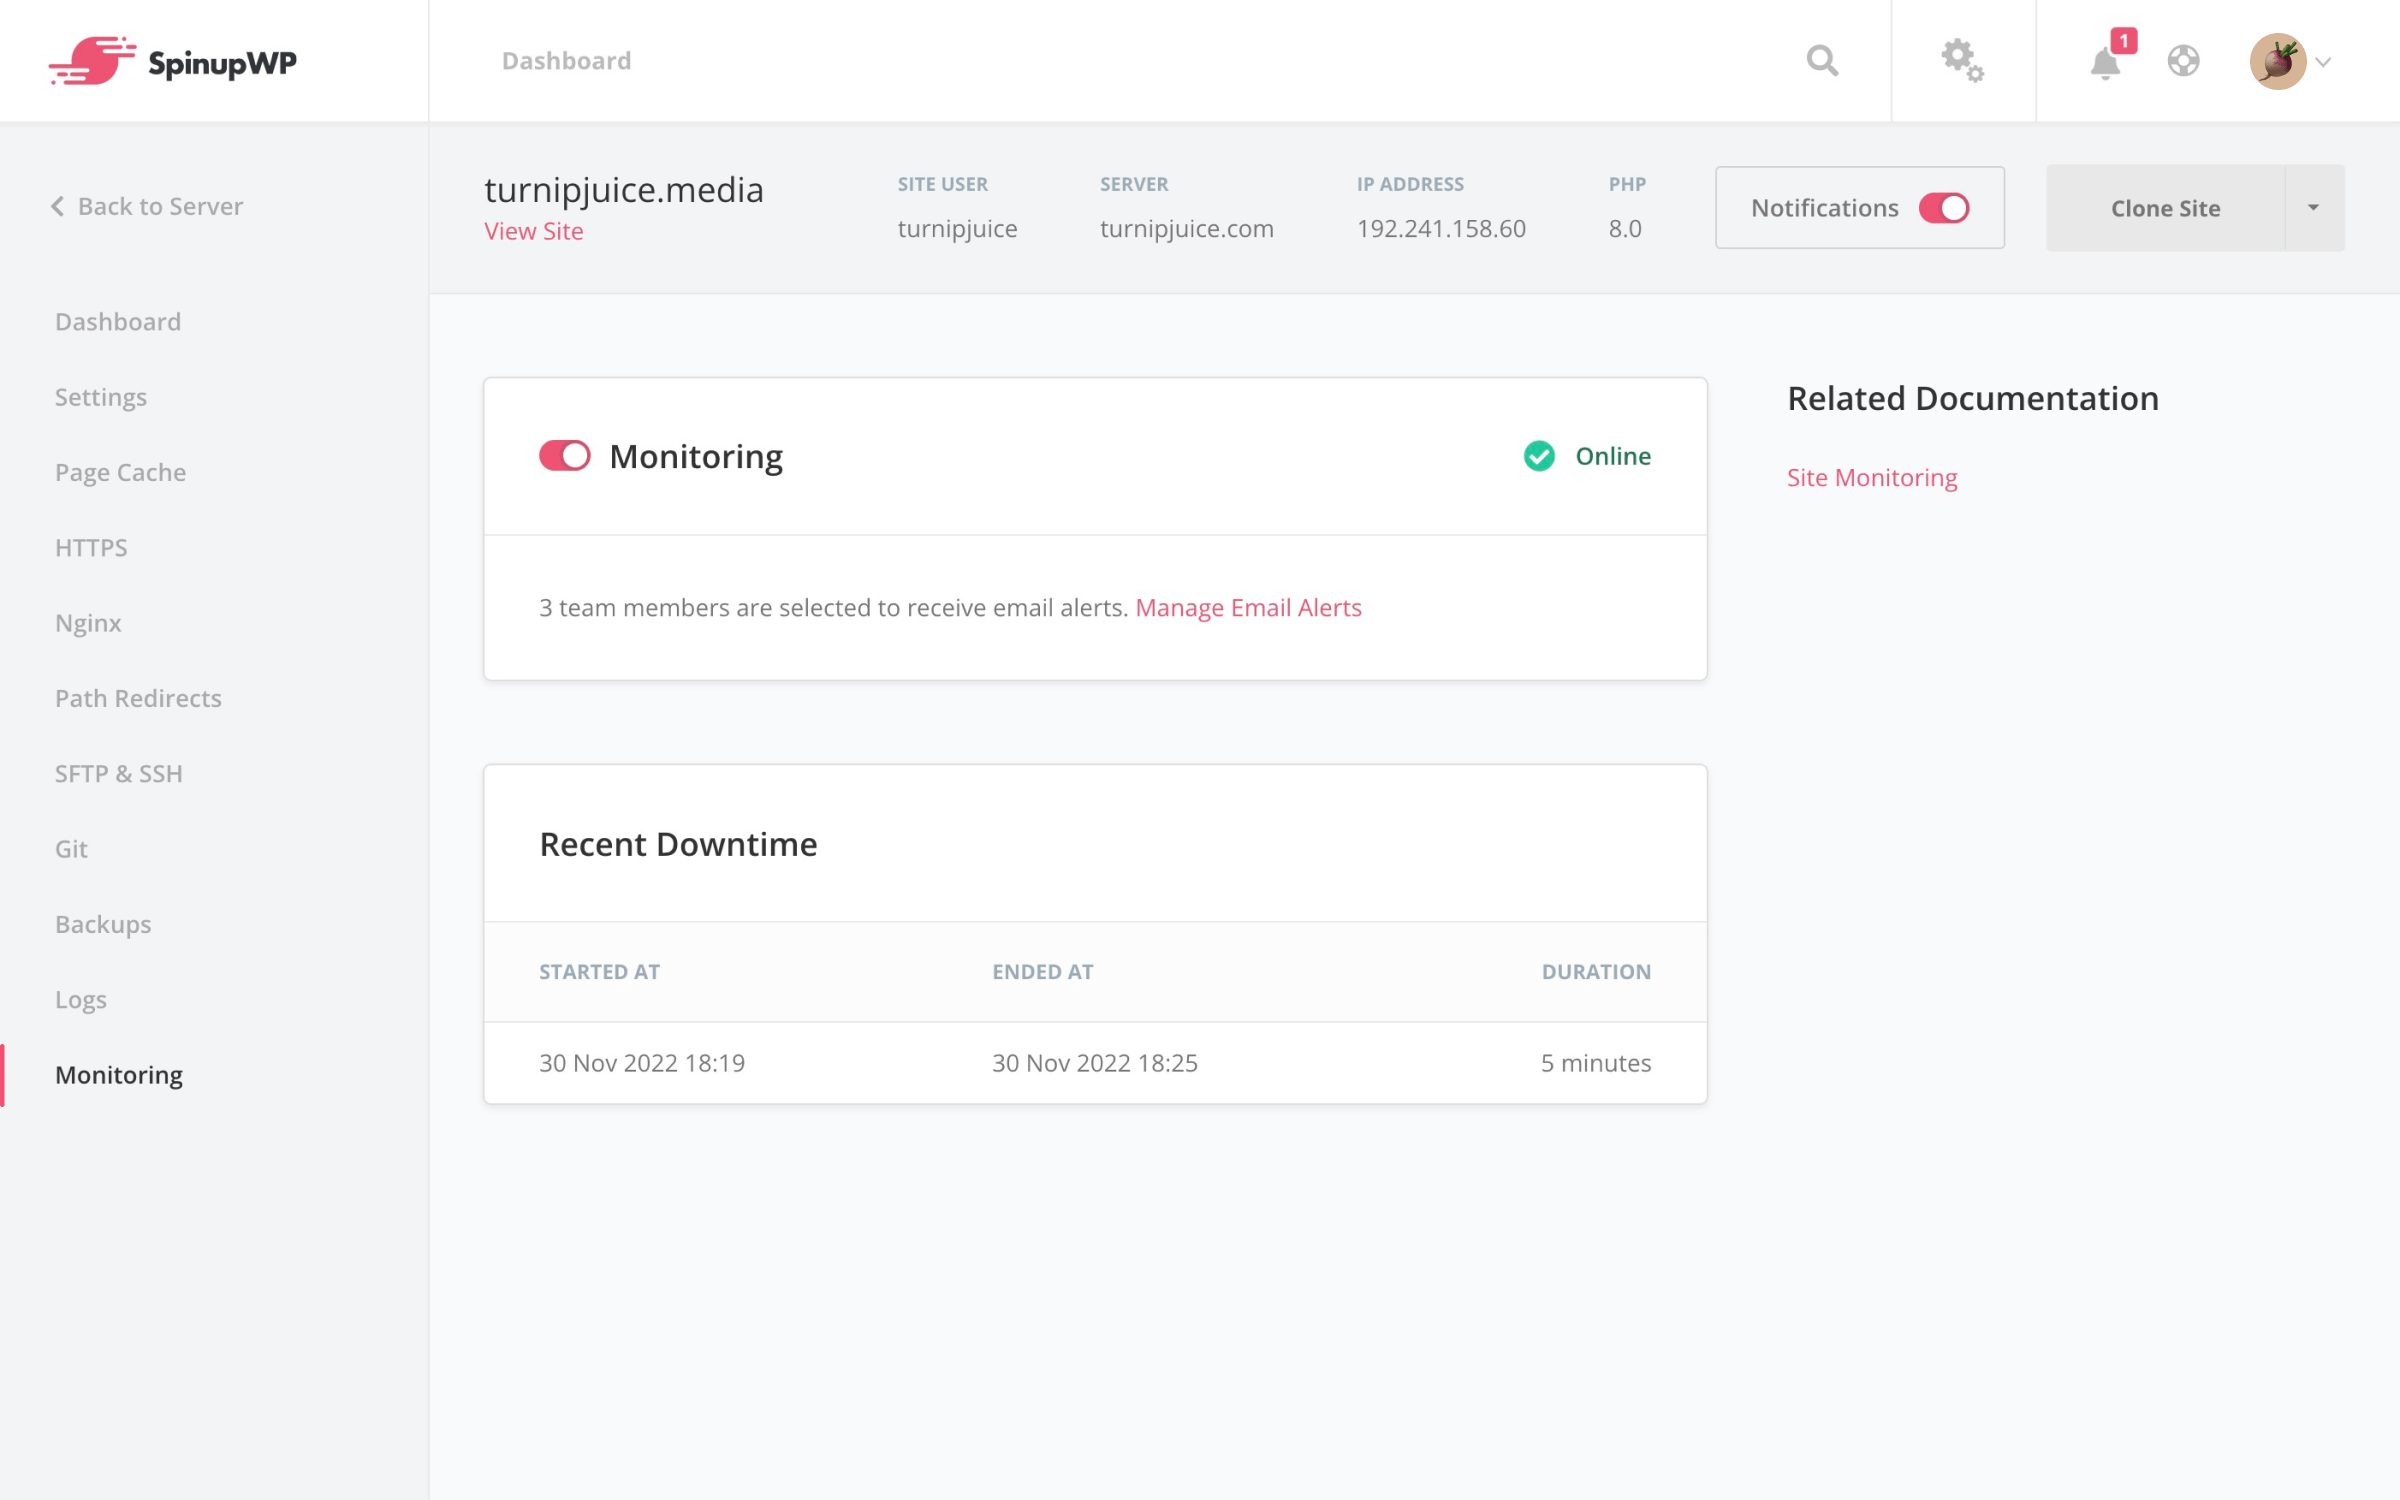The image size is (2400, 1500).
Task: Click the green Online status checkmark
Action: point(1539,456)
